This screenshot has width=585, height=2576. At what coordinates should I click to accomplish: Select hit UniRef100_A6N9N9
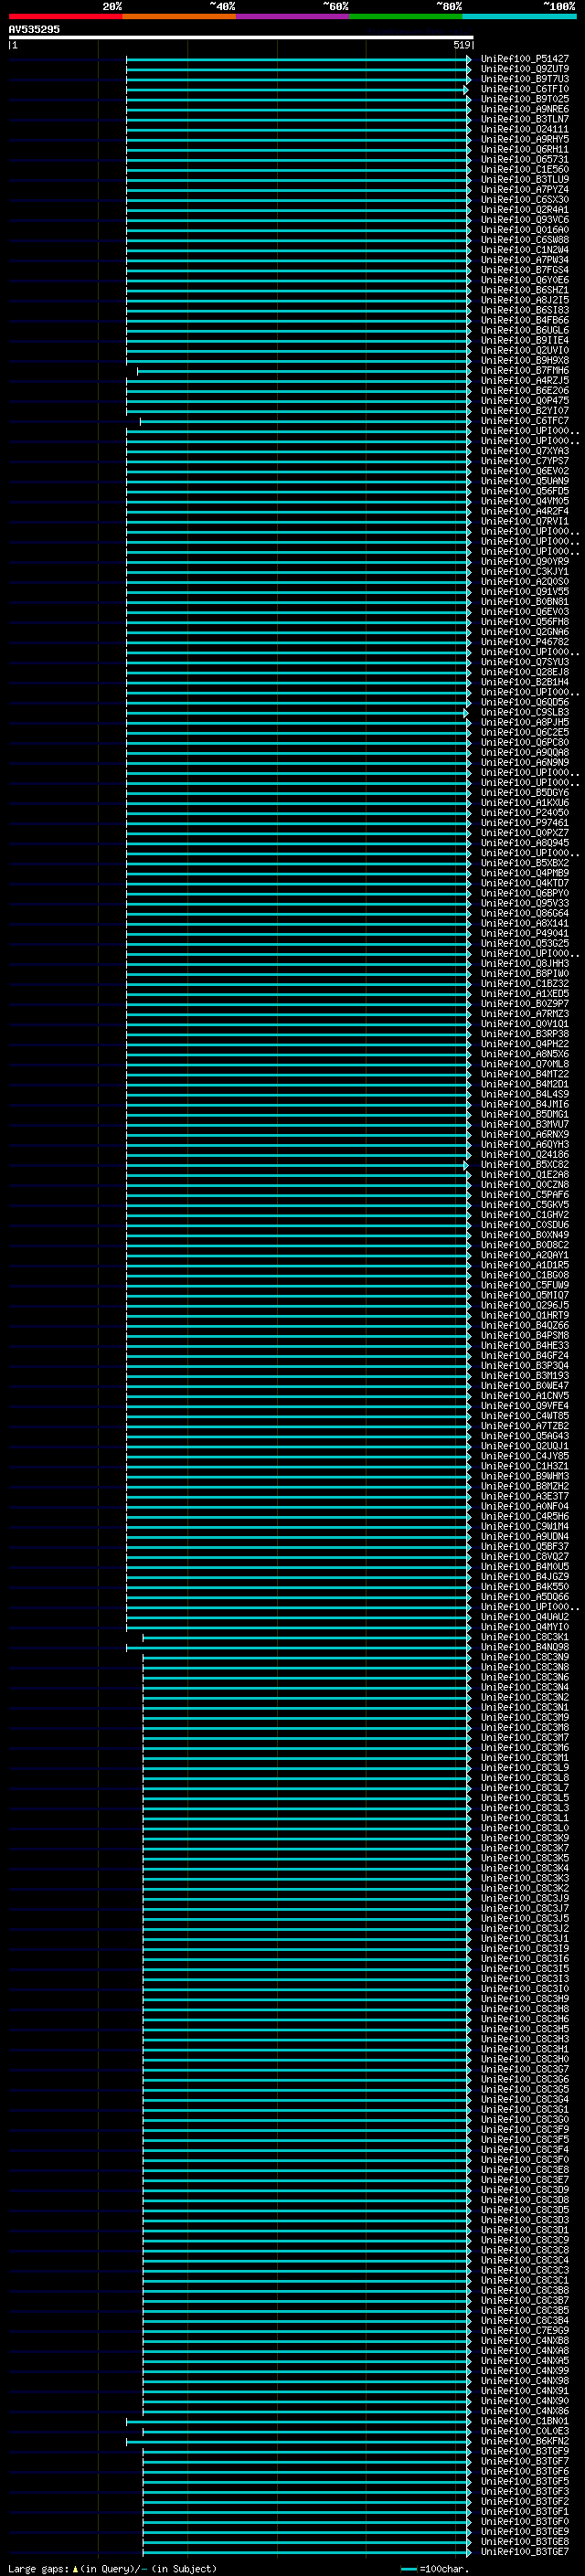tap(524, 763)
